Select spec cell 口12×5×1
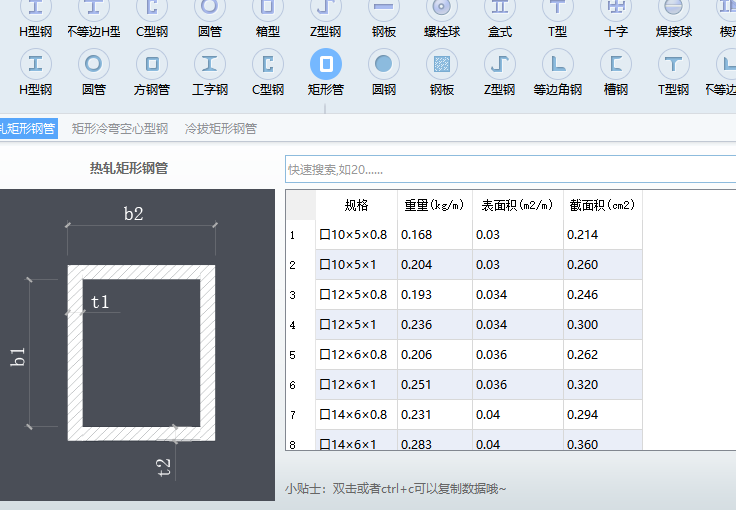 coord(356,325)
